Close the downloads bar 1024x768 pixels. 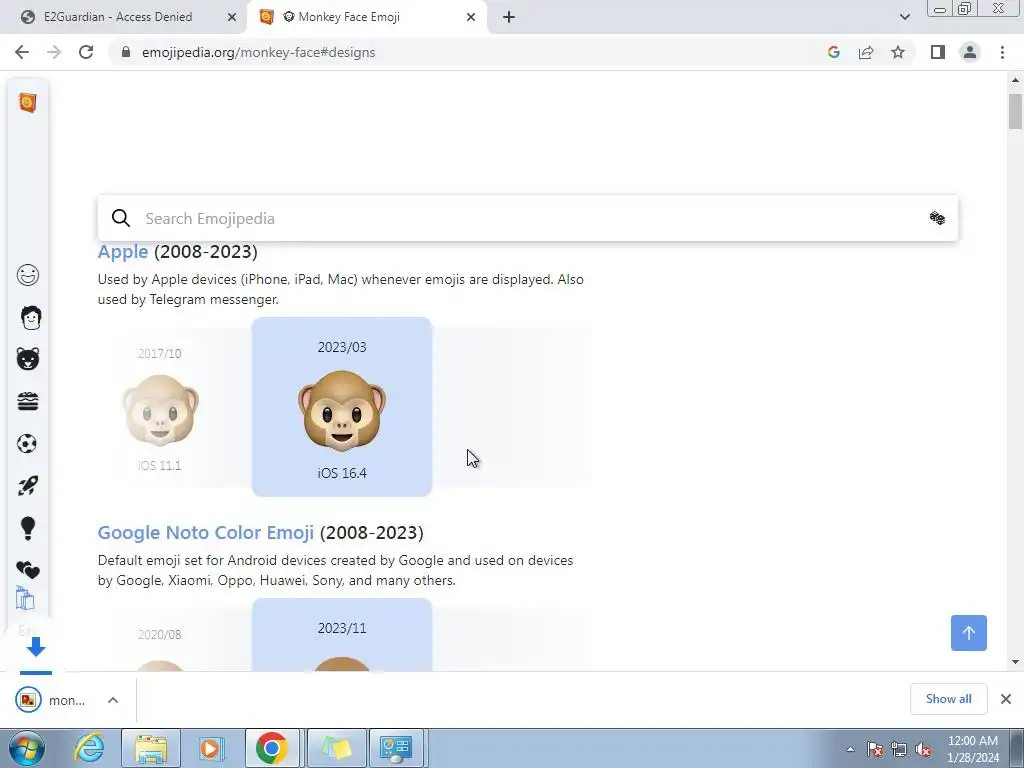pyautogui.click(x=1006, y=699)
